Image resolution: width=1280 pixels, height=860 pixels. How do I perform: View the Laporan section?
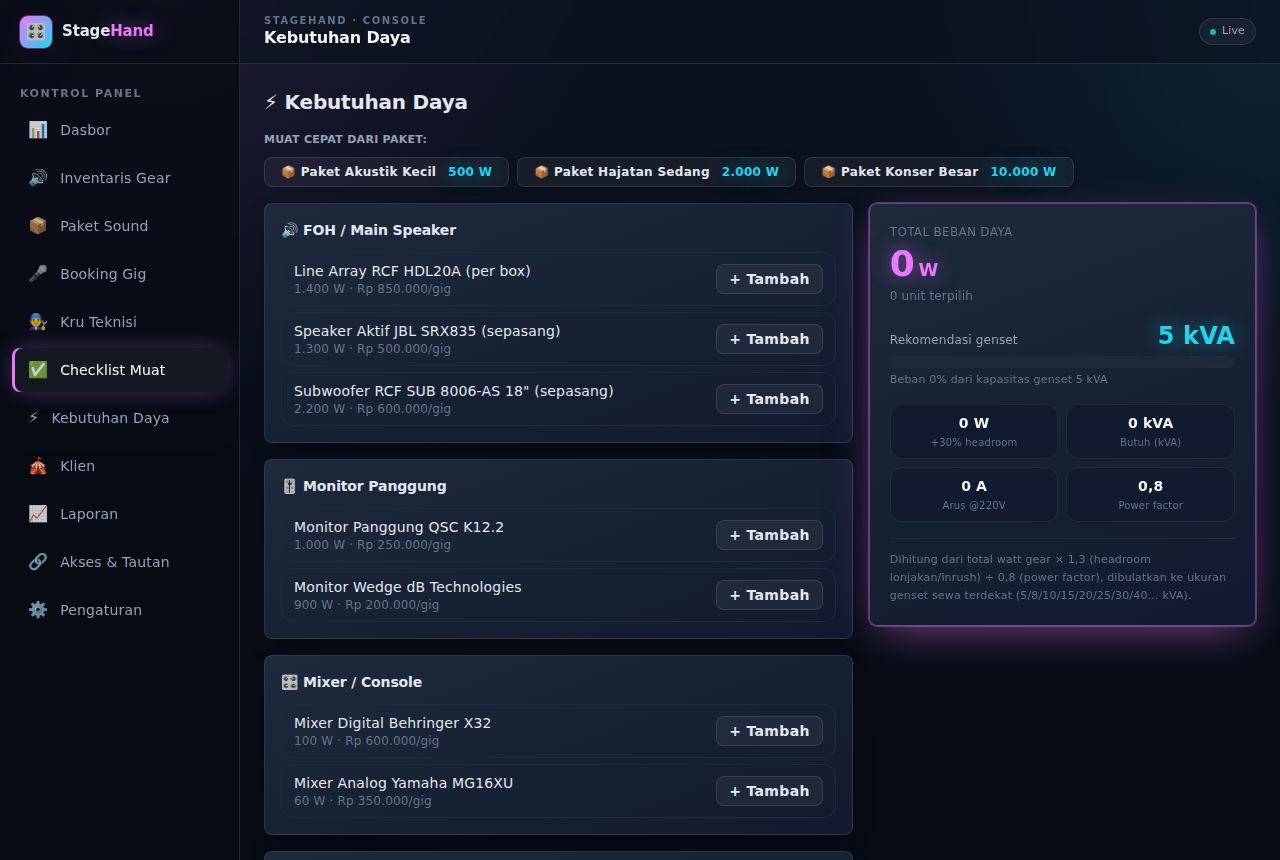[x=120, y=514]
